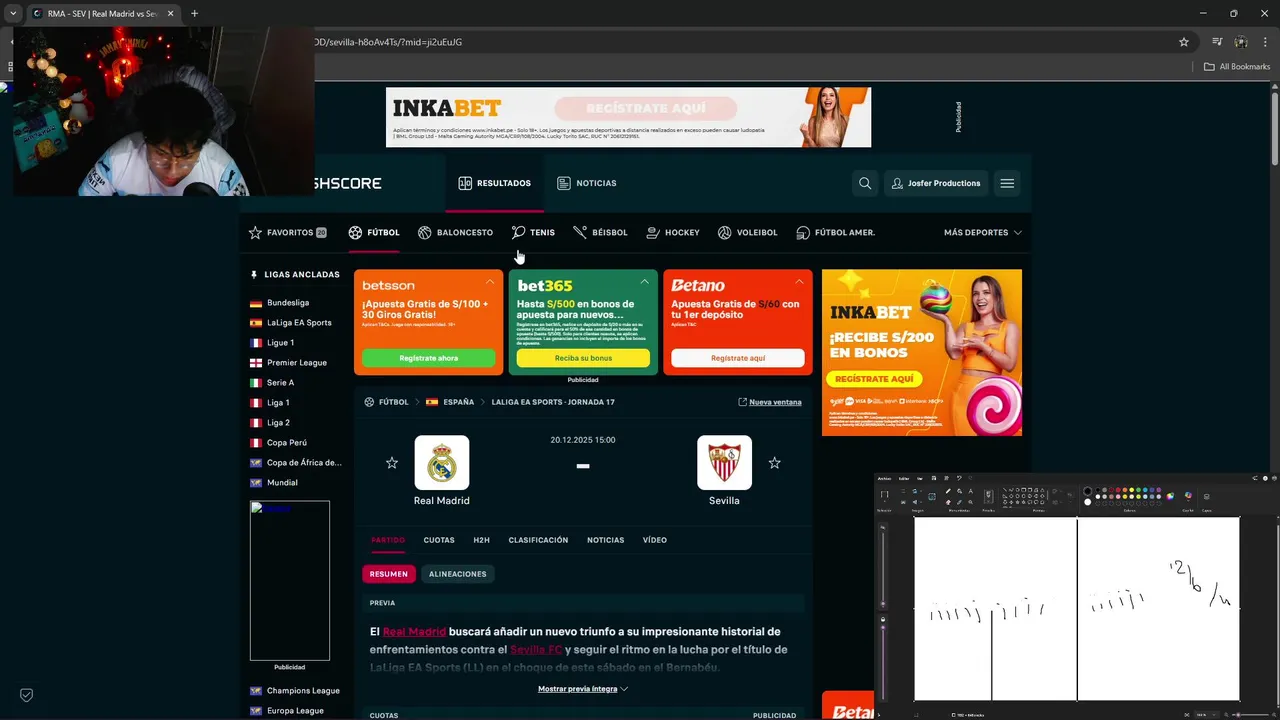Image resolution: width=1280 pixels, height=720 pixels.
Task: Select the Fútbol Amer. sport
Action: tap(835, 232)
